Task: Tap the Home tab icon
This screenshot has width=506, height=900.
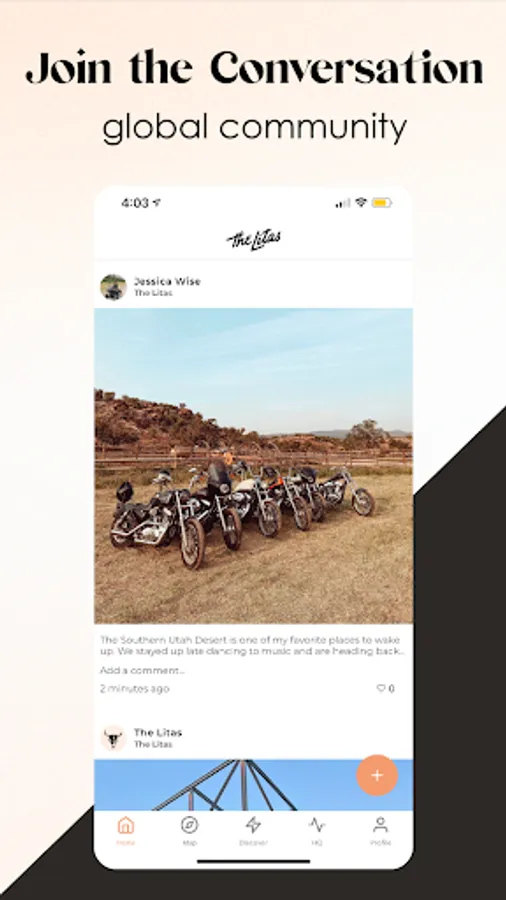Action: [x=126, y=826]
